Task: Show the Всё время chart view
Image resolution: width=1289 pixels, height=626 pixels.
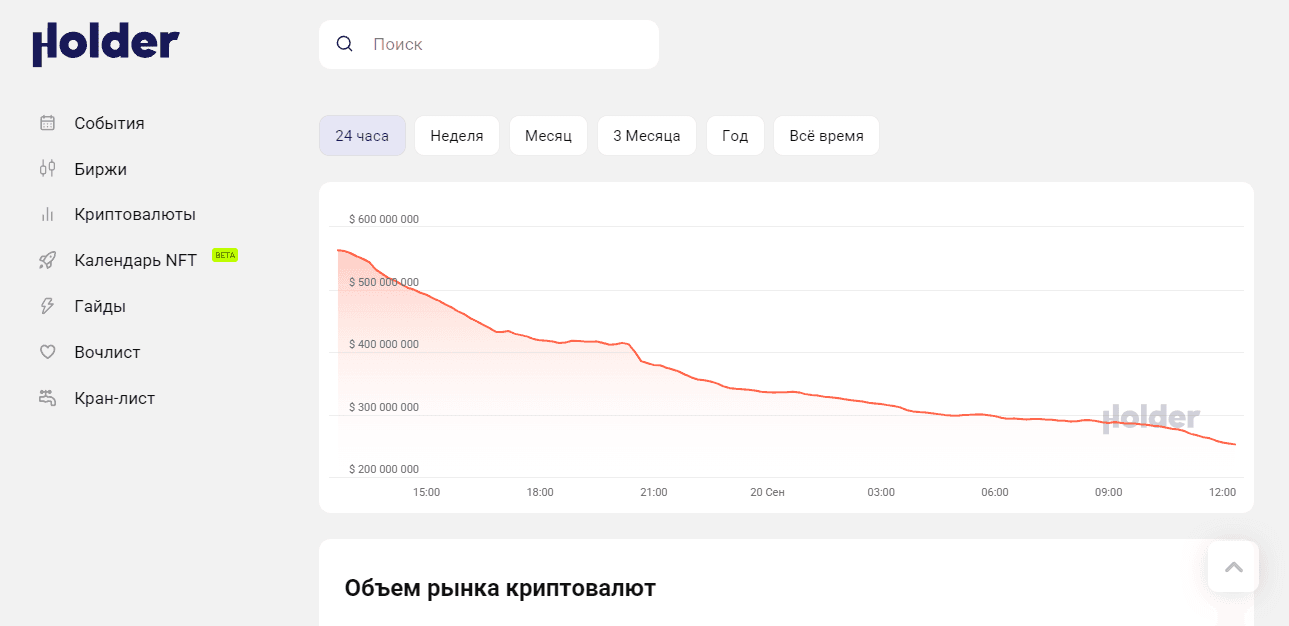Action: click(826, 135)
